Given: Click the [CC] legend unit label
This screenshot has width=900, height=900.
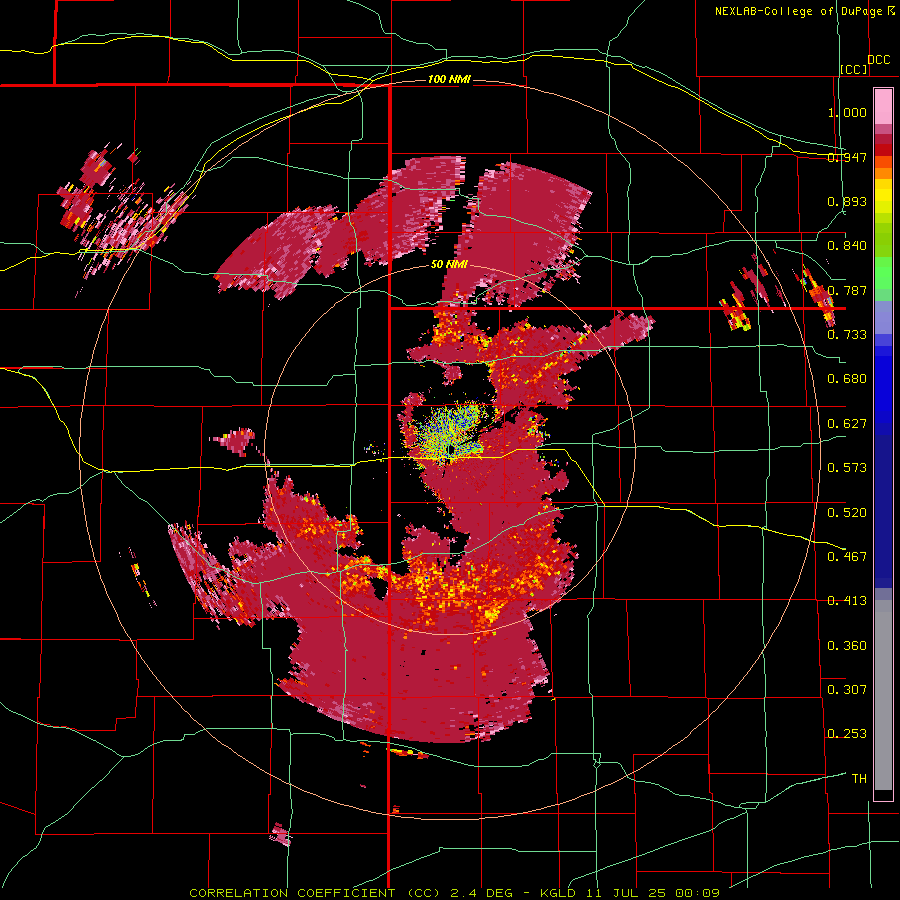Looking at the screenshot, I should [x=854, y=69].
